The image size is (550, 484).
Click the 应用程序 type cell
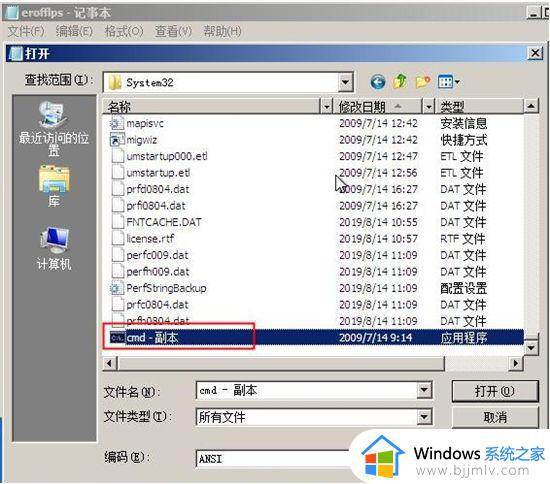tap(464, 338)
